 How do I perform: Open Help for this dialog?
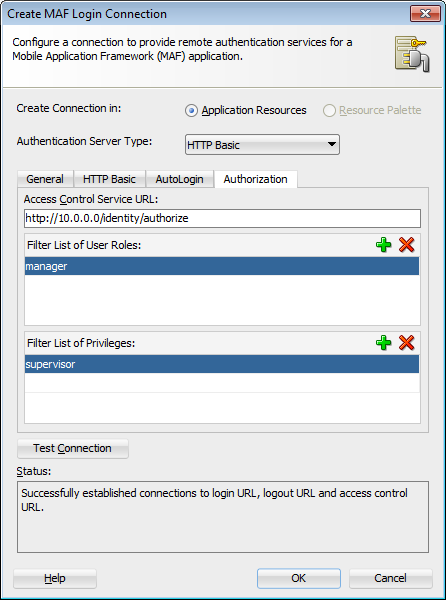click(x=55, y=578)
